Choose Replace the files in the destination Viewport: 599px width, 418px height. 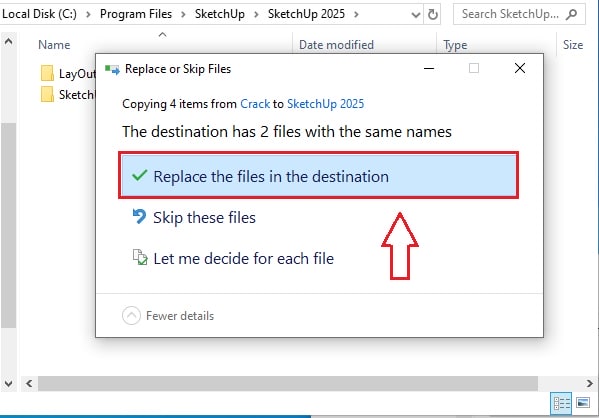pyautogui.click(x=318, y=175)
